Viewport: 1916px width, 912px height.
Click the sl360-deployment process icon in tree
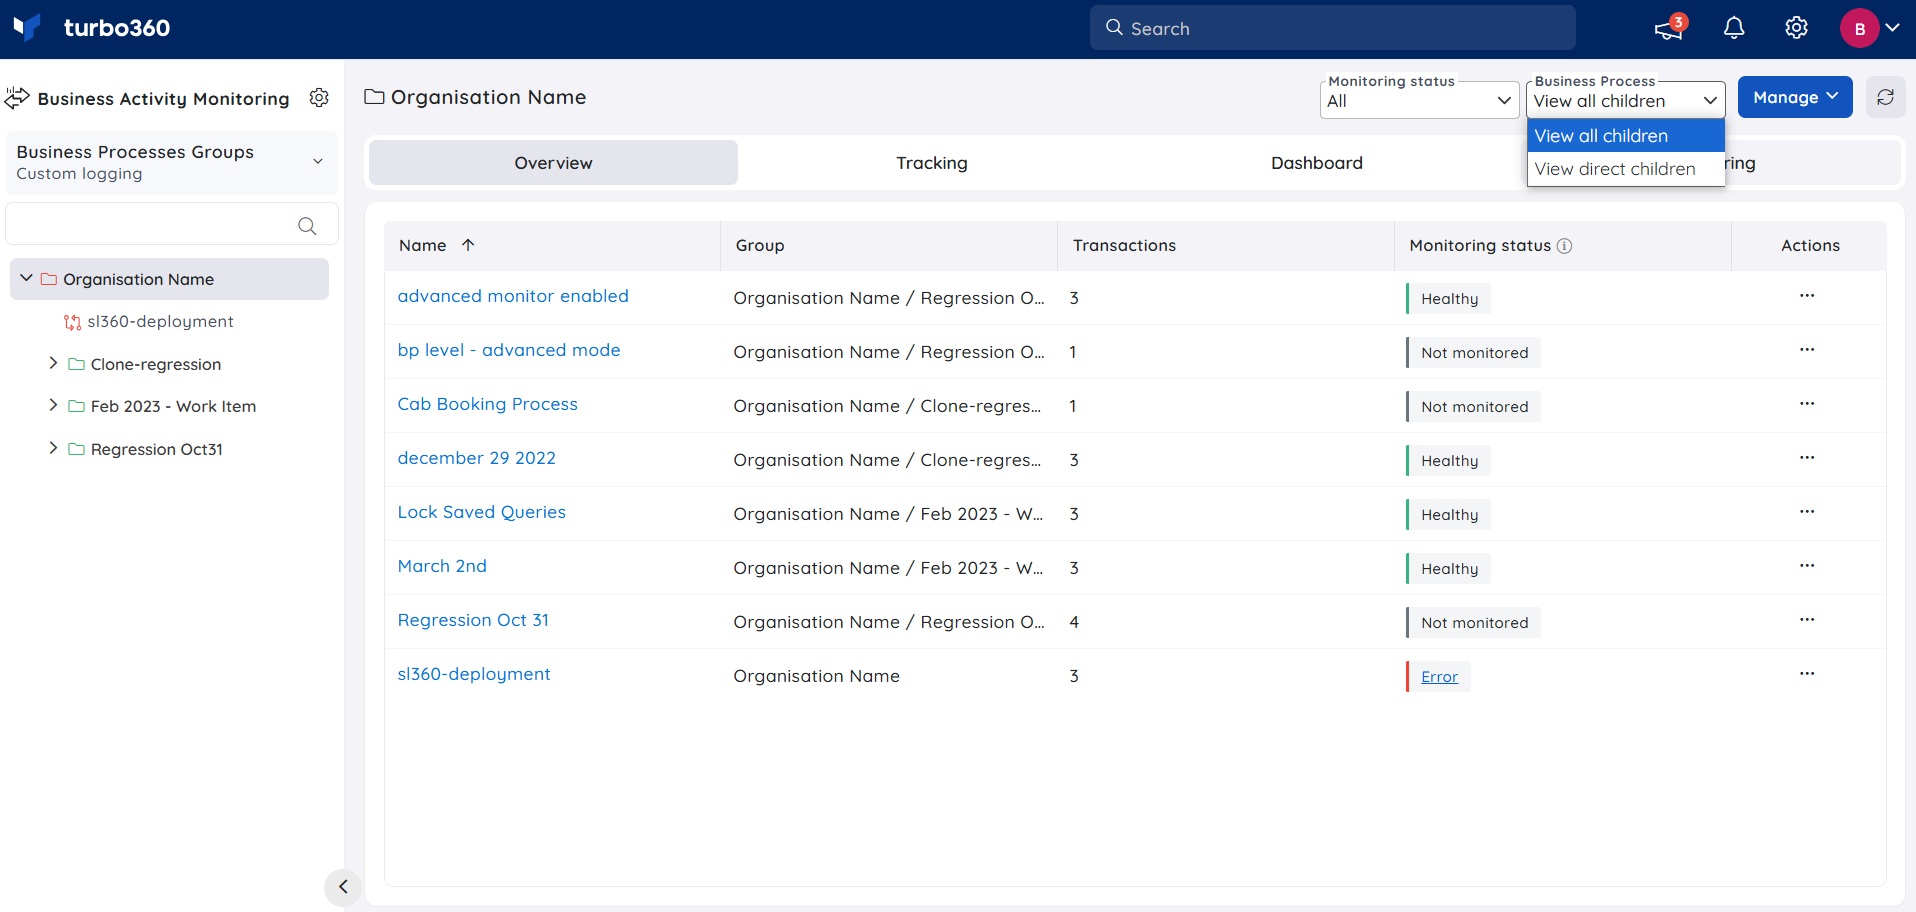coord(72,322)
